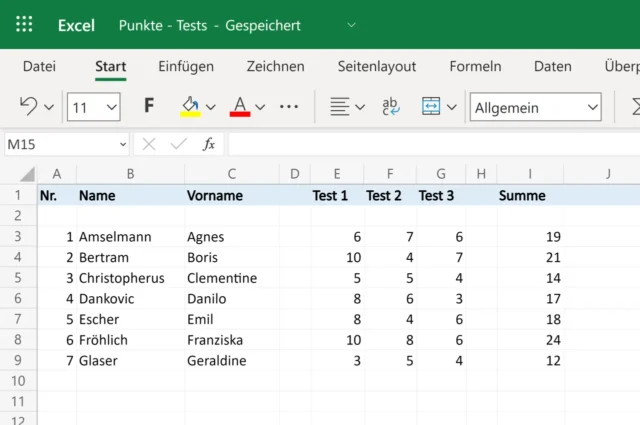Open more font options (three dots)

pyautogui.click(x=289, y=106)
